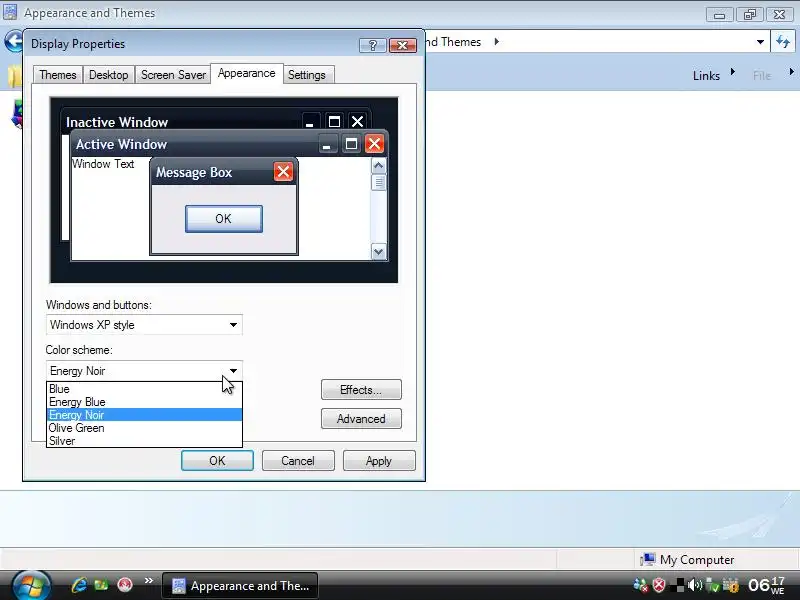Expand the arrow after Themes in address bar
This screenshot has height=600, width=800.
click(496, 42)
